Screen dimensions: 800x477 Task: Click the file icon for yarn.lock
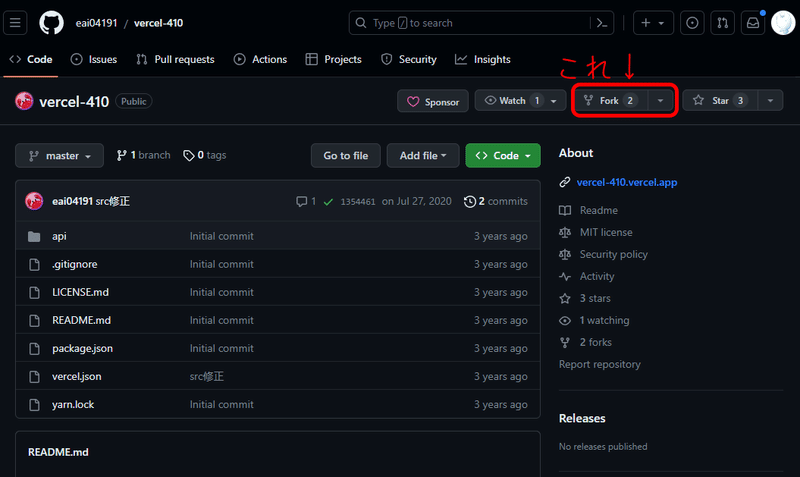point(34,405)
